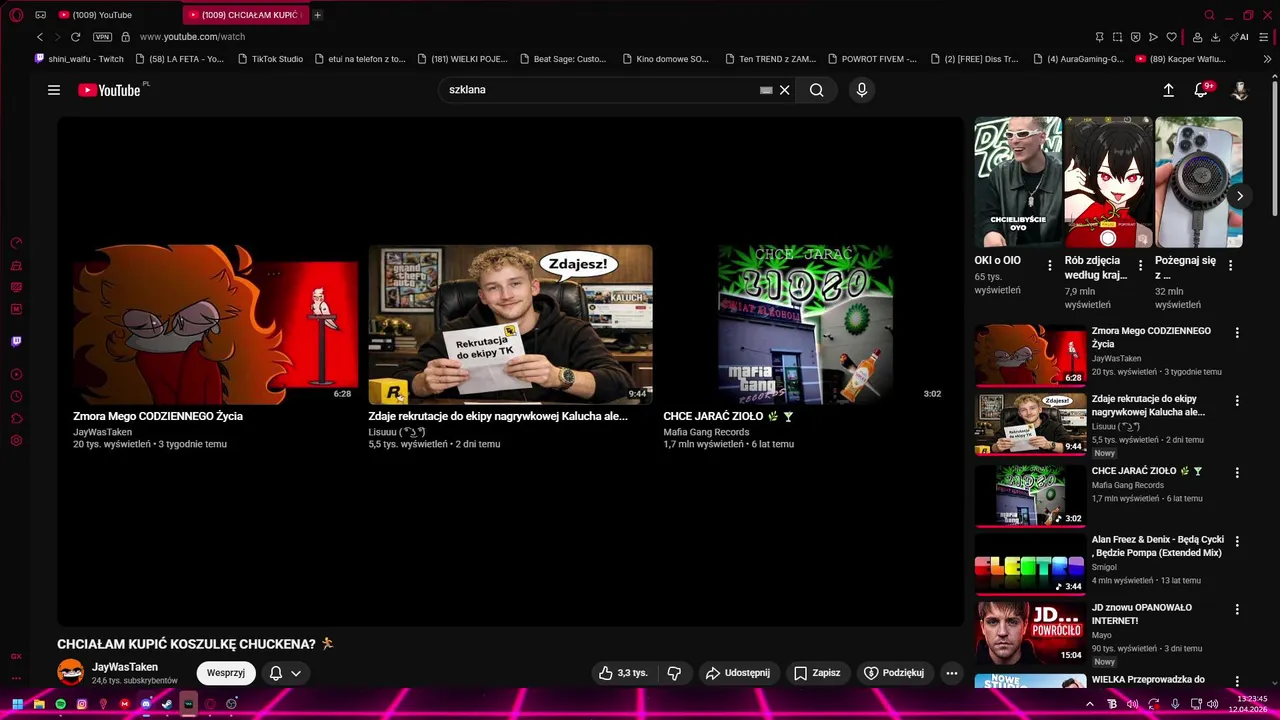Open the create/upload video icon
This screenshot has width=1280, height=720.
pyautogui.click(x=1168, y=90)
